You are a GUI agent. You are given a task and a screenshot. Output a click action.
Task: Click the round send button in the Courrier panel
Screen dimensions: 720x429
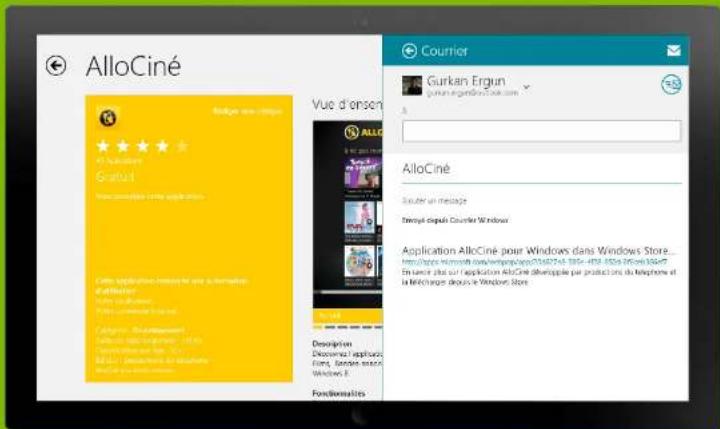coord(671,85)
